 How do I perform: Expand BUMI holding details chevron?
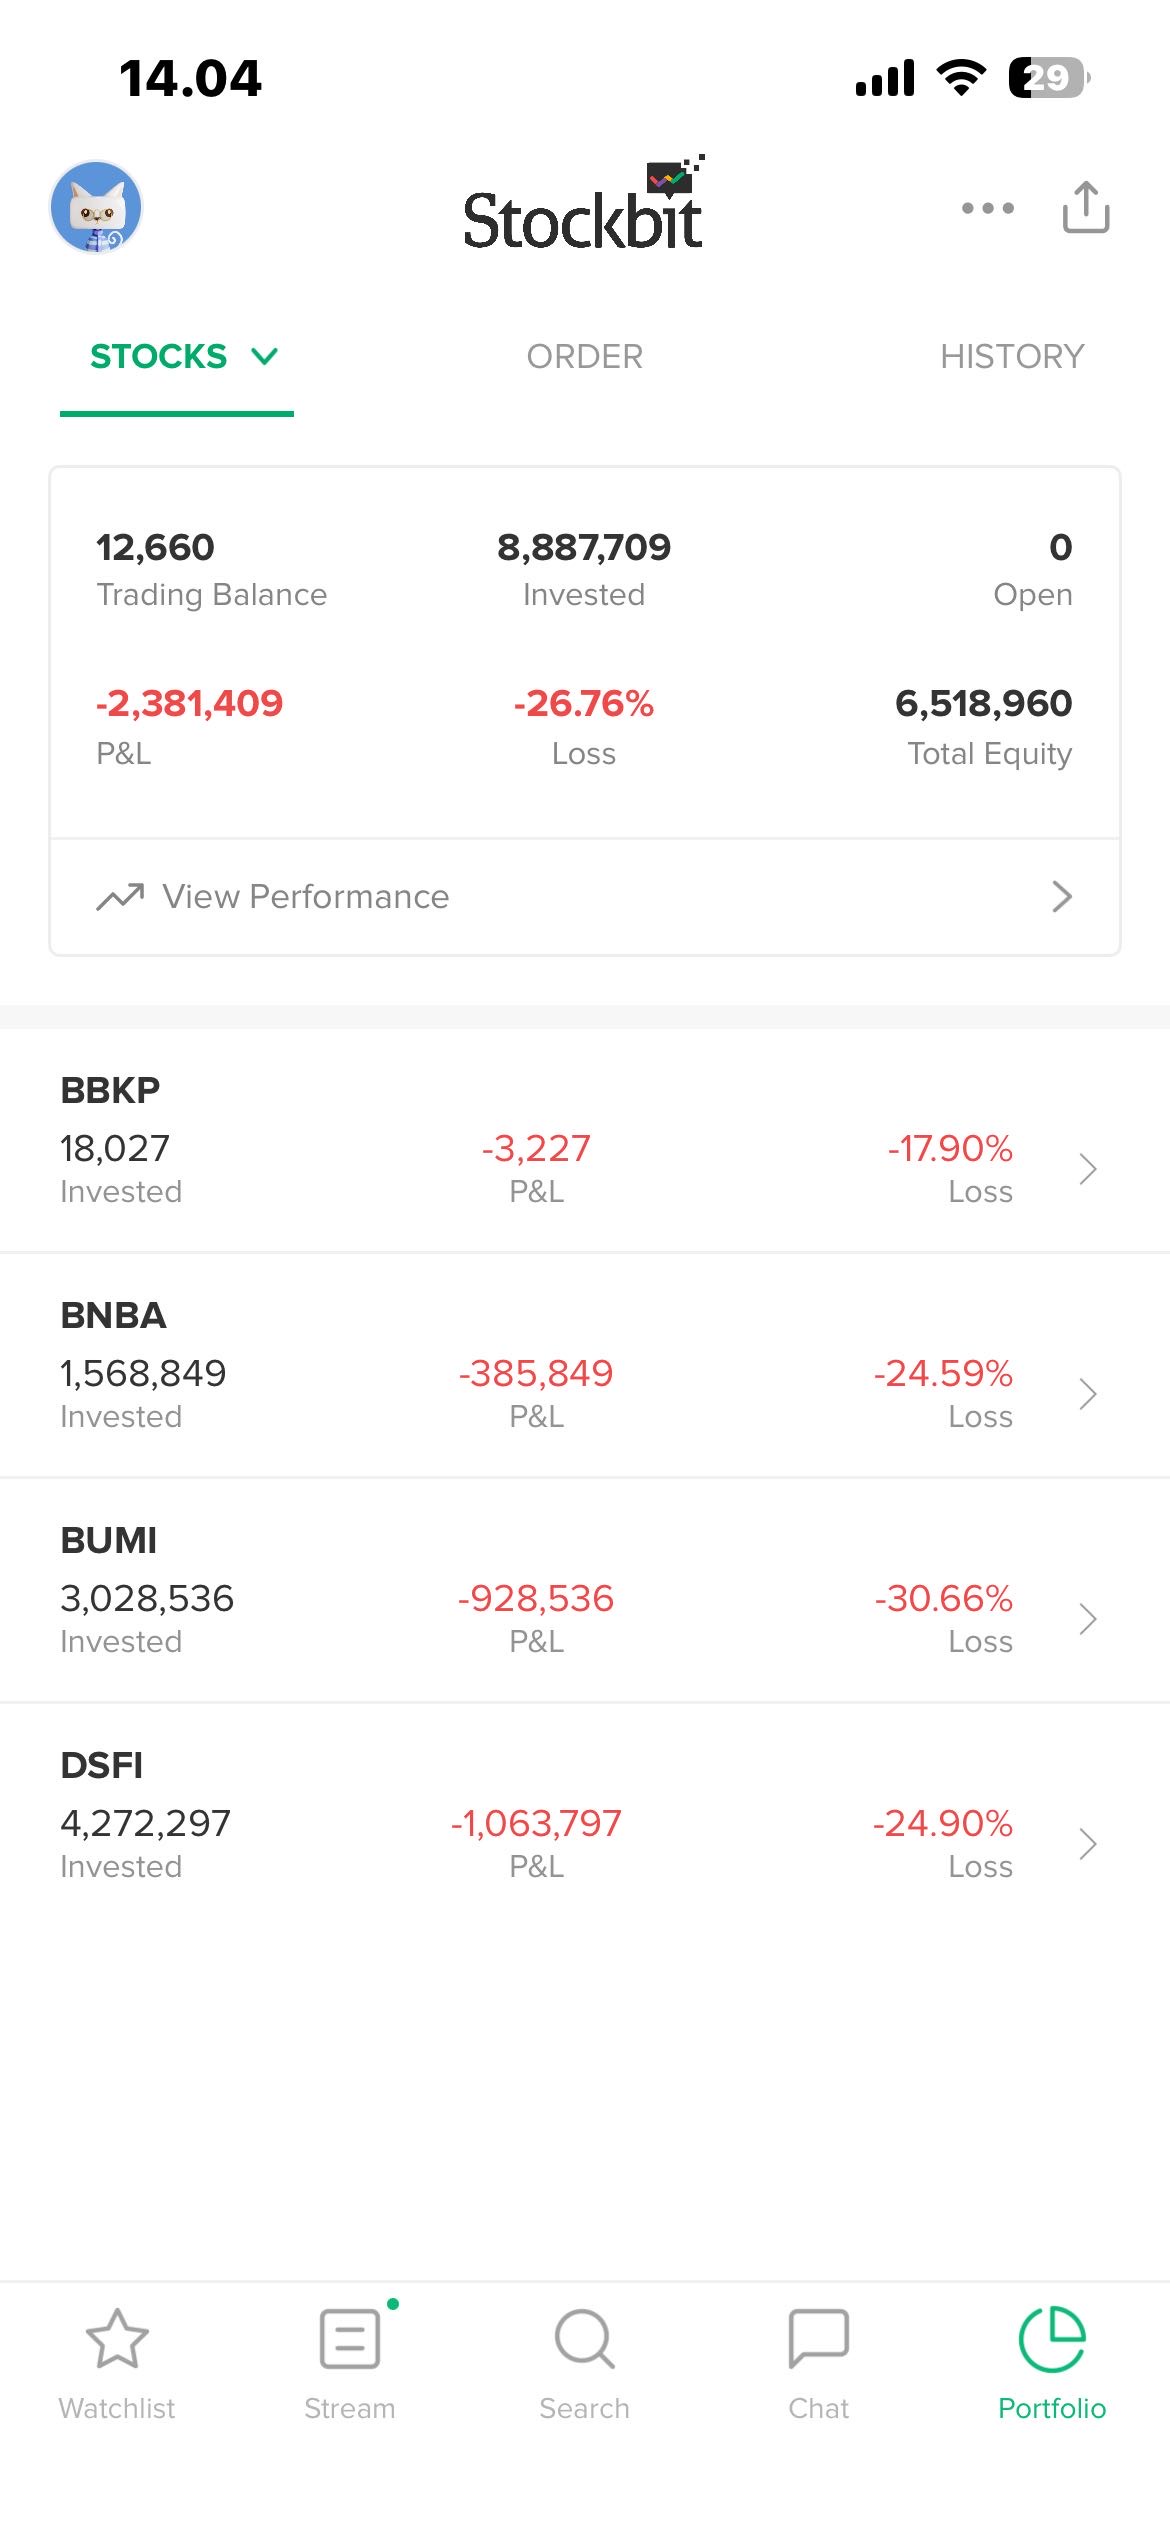1088,1618
